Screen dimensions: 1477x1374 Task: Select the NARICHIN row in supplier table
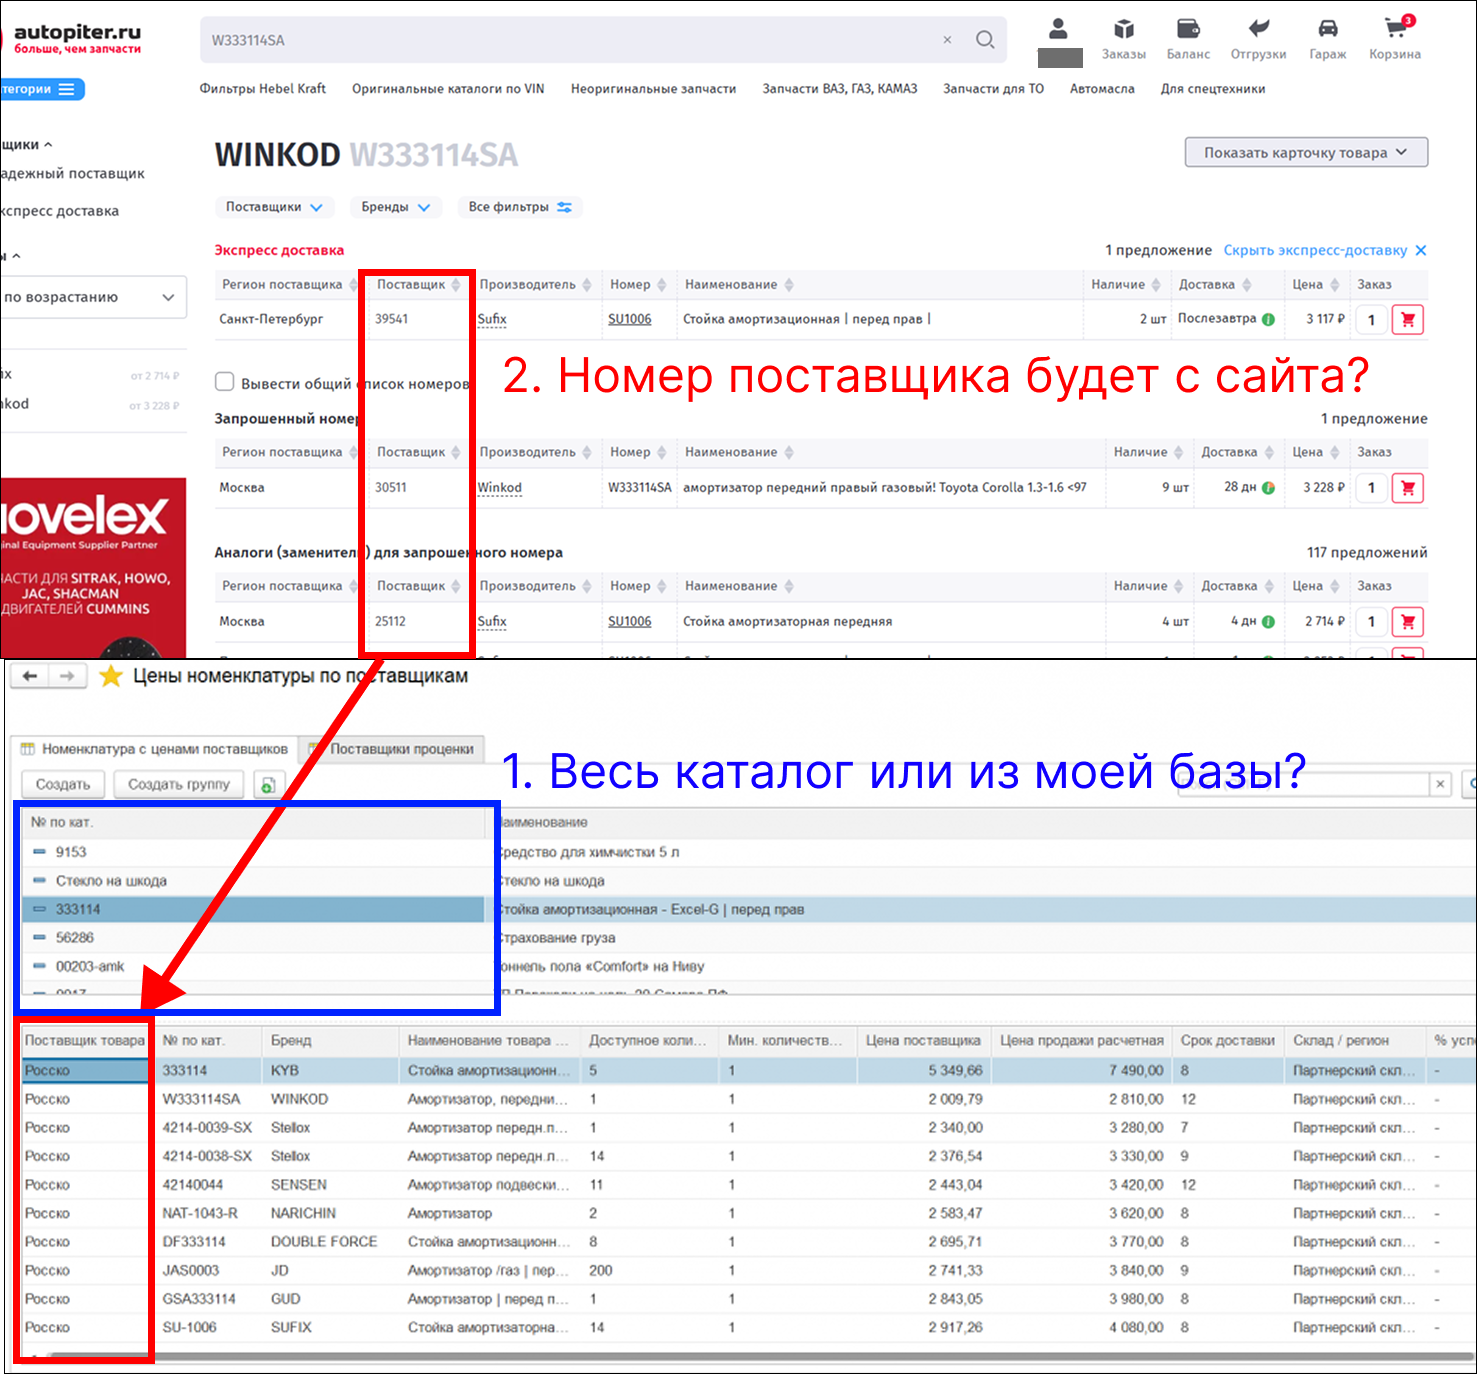click(x=748, y=1213)
